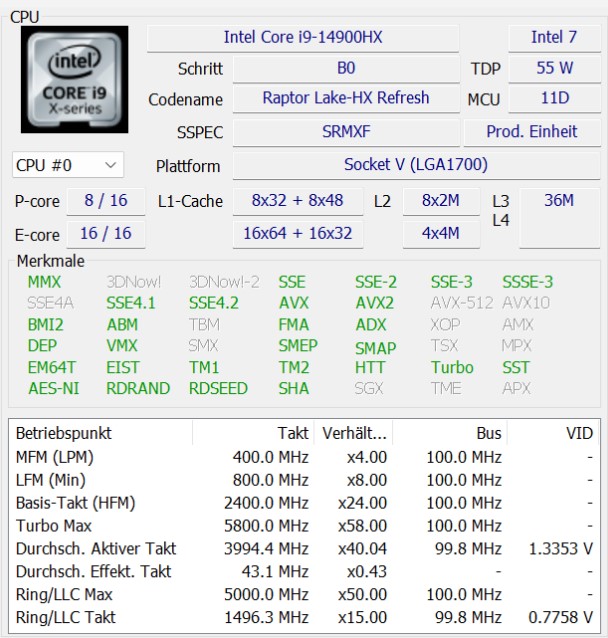This screenshot has height=638, width=608.
Task: Click the EM64T feature label
Action: [52, 368]
